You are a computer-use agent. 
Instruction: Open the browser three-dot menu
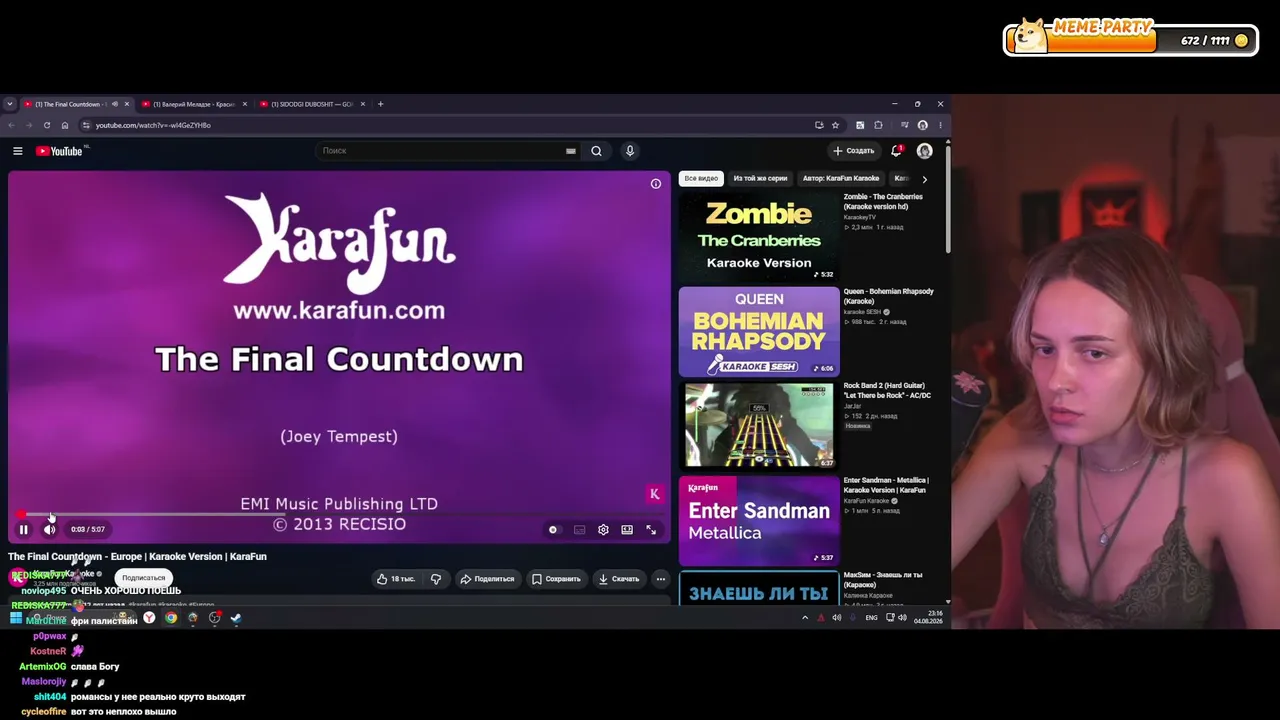(x=940, y=125)
